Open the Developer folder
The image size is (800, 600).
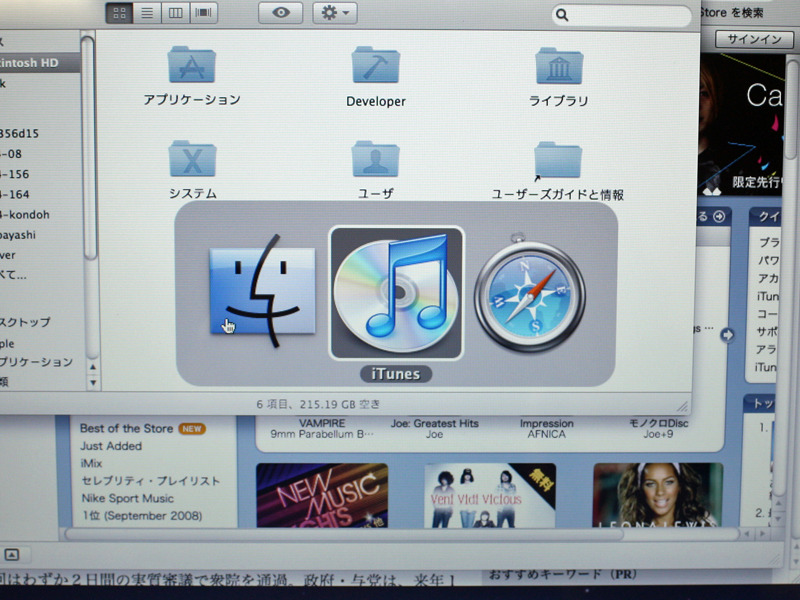(x=376, y=77)
